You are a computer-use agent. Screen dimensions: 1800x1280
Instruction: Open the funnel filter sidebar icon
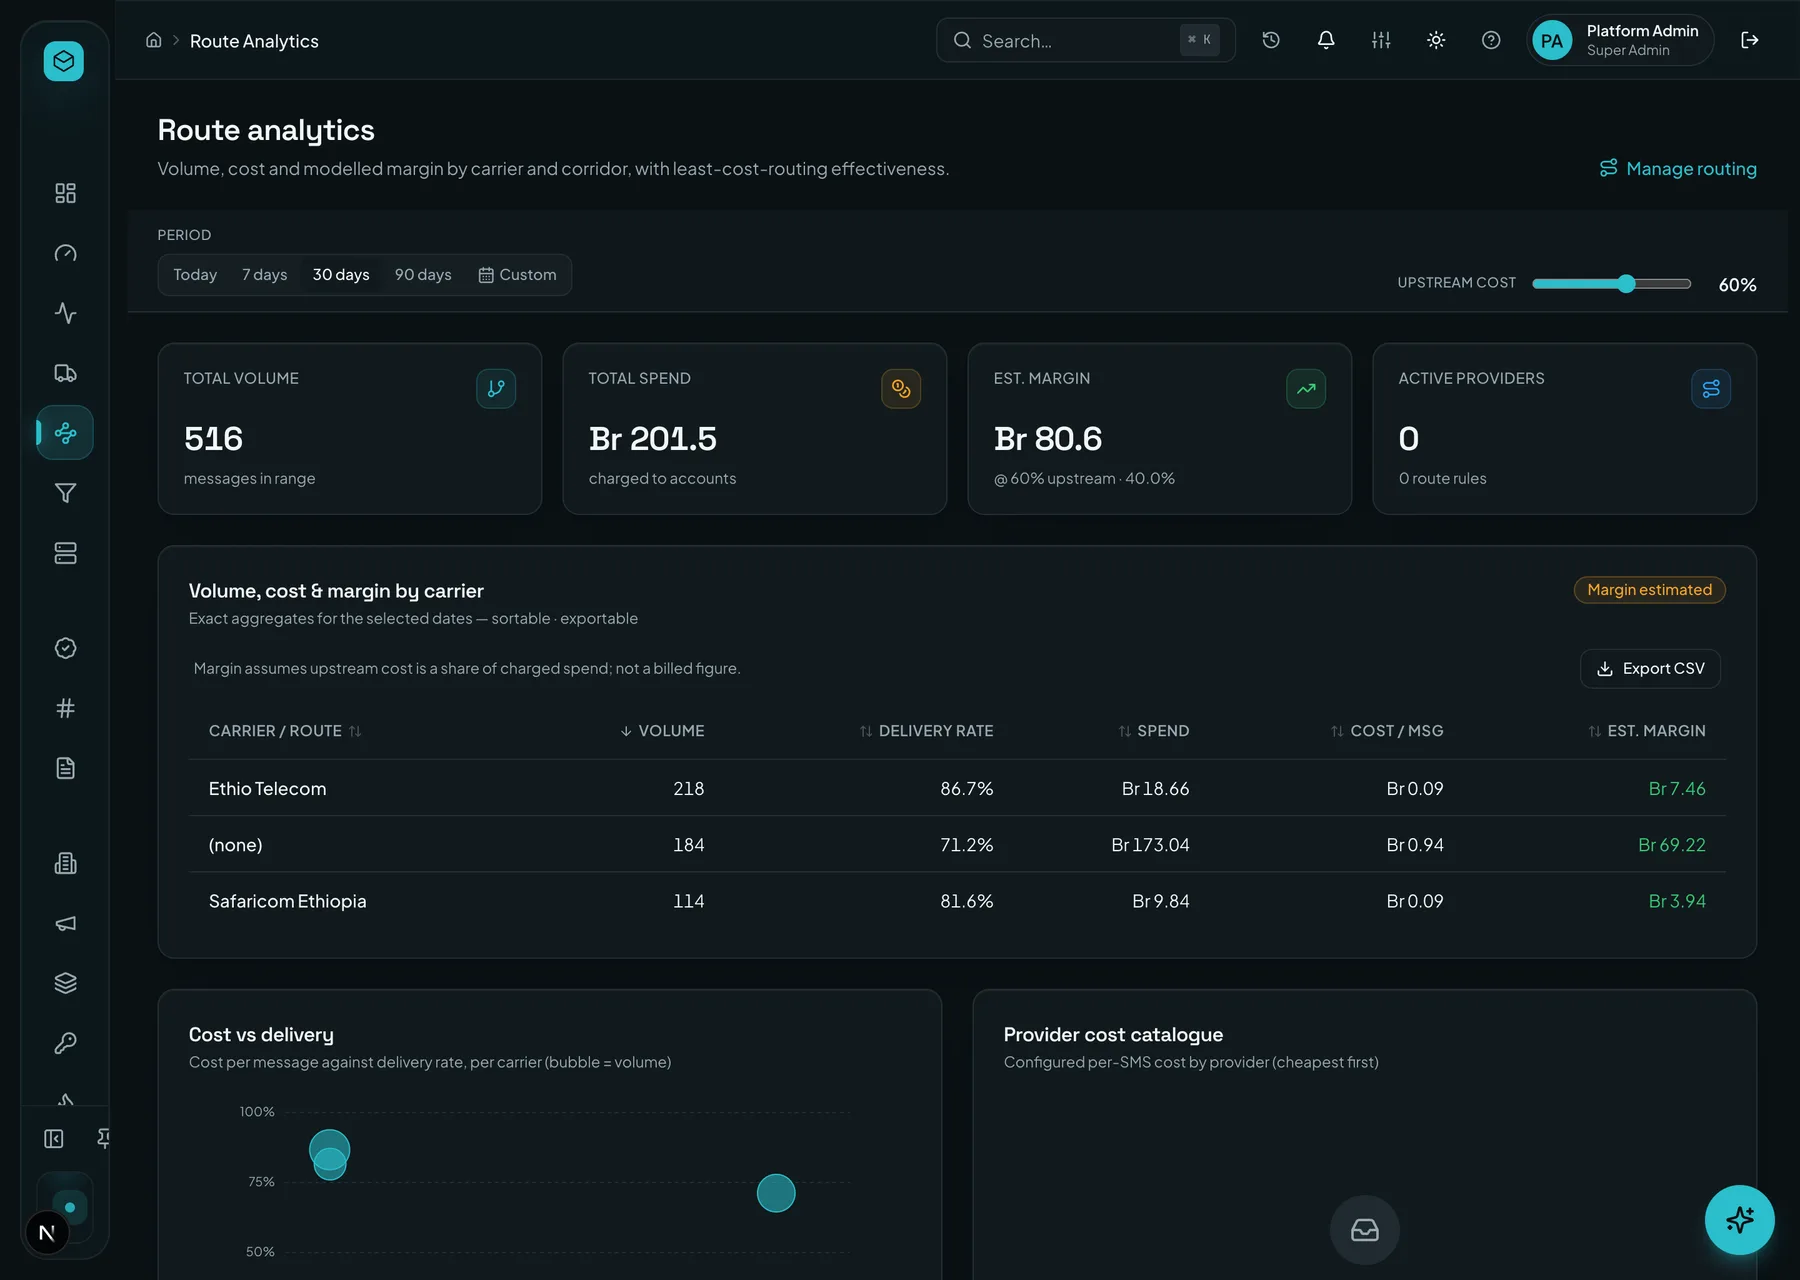point(65,493)
